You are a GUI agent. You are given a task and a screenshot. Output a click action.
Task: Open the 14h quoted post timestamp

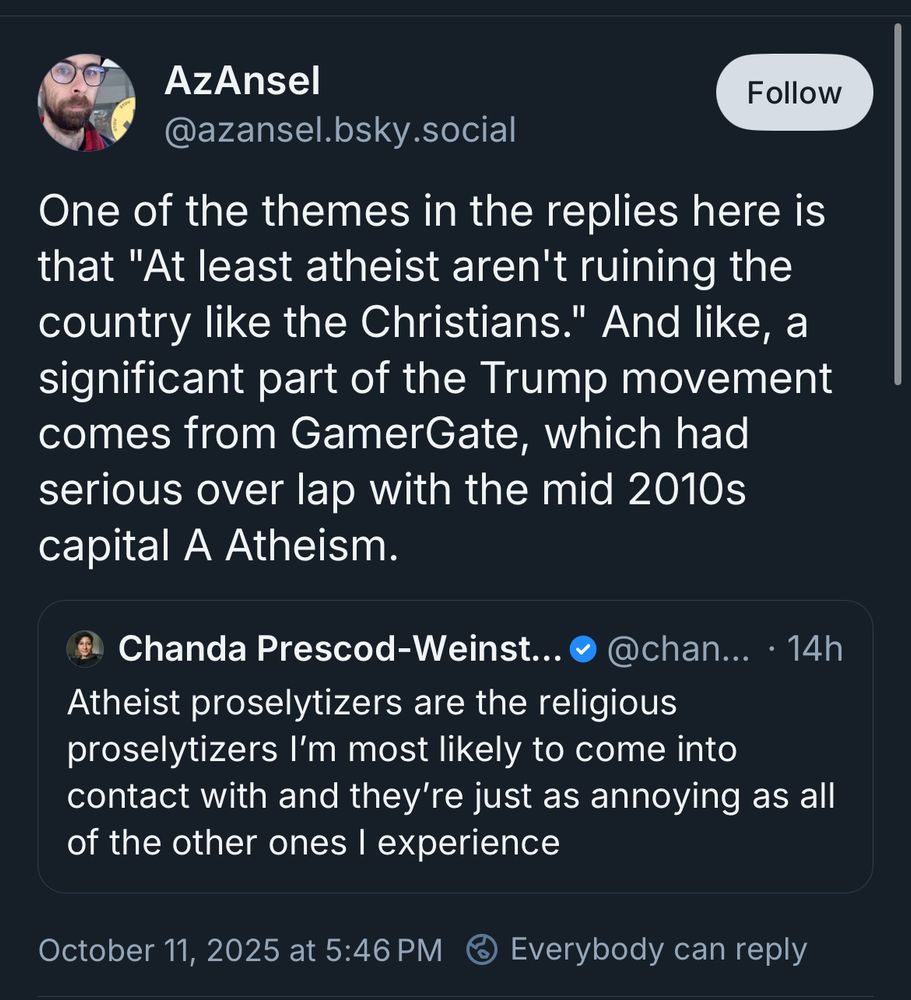click(x=813, y=649)
